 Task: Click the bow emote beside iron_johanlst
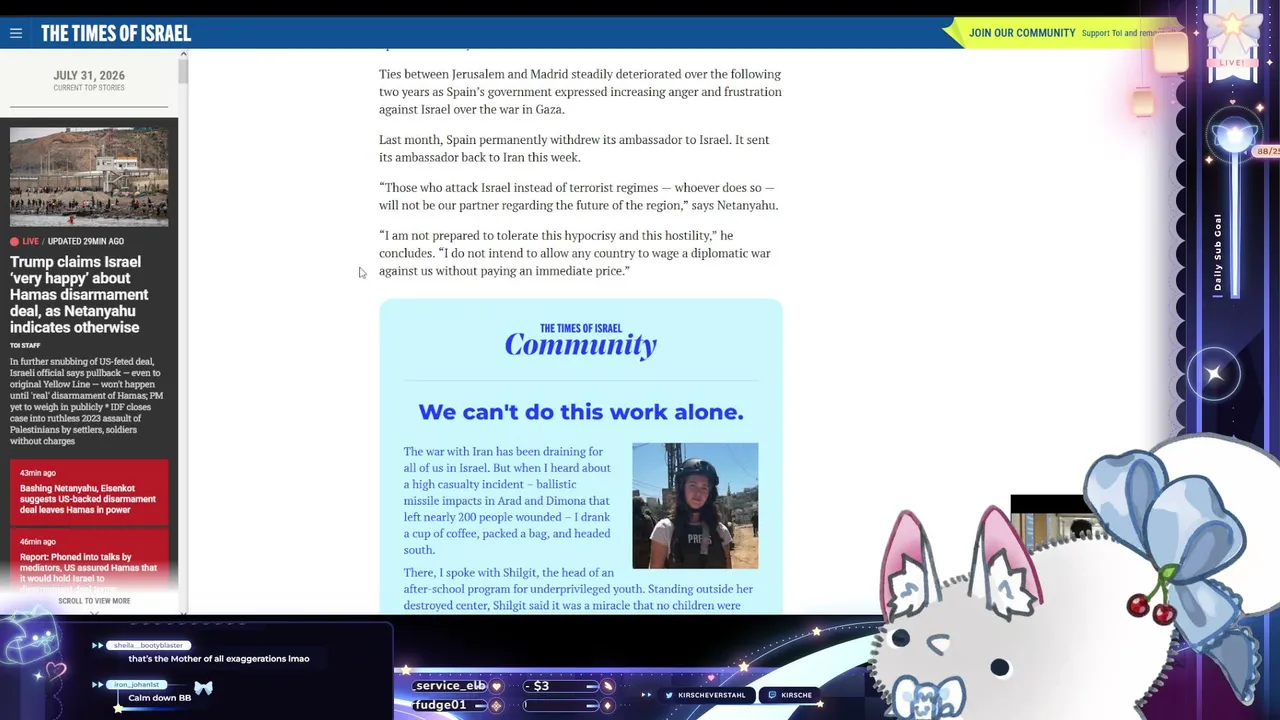[204, 688]
